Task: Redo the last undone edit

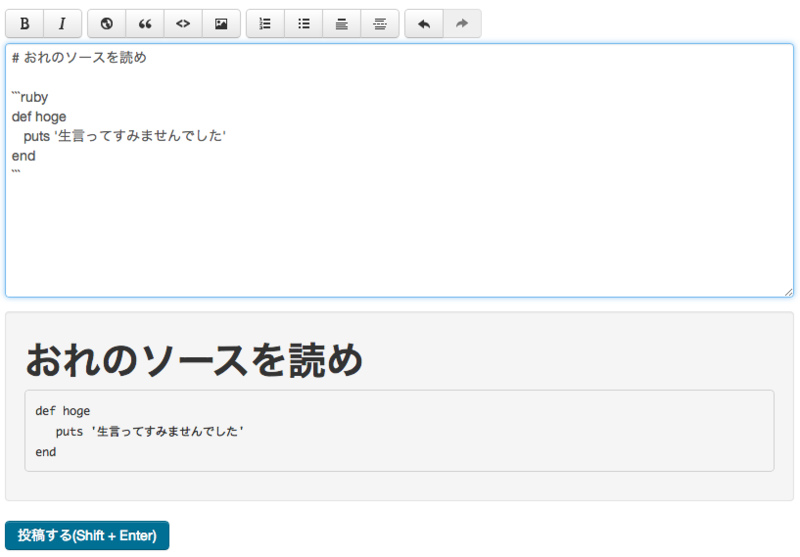Action: coord(462,23)
